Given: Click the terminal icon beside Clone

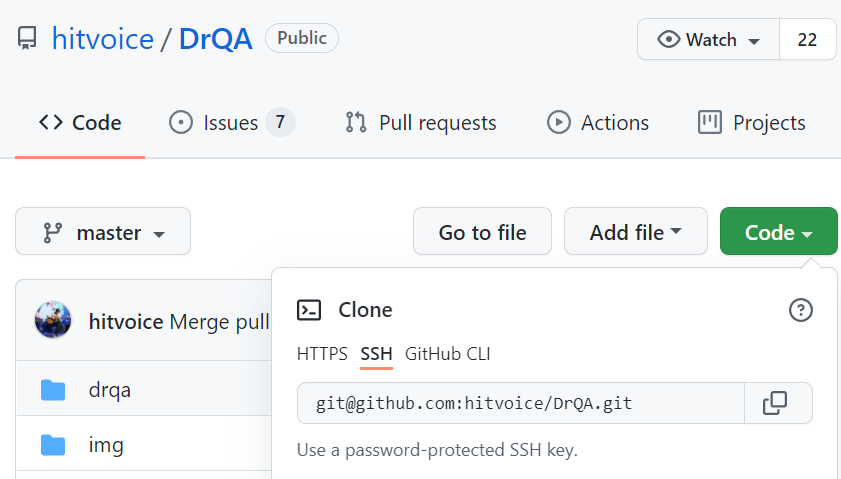Looking at the screenshot, I should [x=309, y=310].
